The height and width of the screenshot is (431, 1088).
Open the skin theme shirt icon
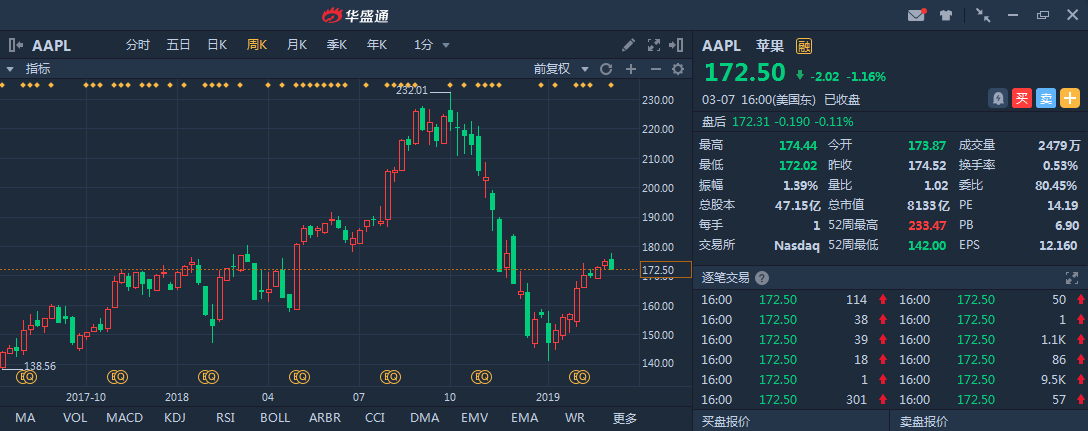point(945,15)
